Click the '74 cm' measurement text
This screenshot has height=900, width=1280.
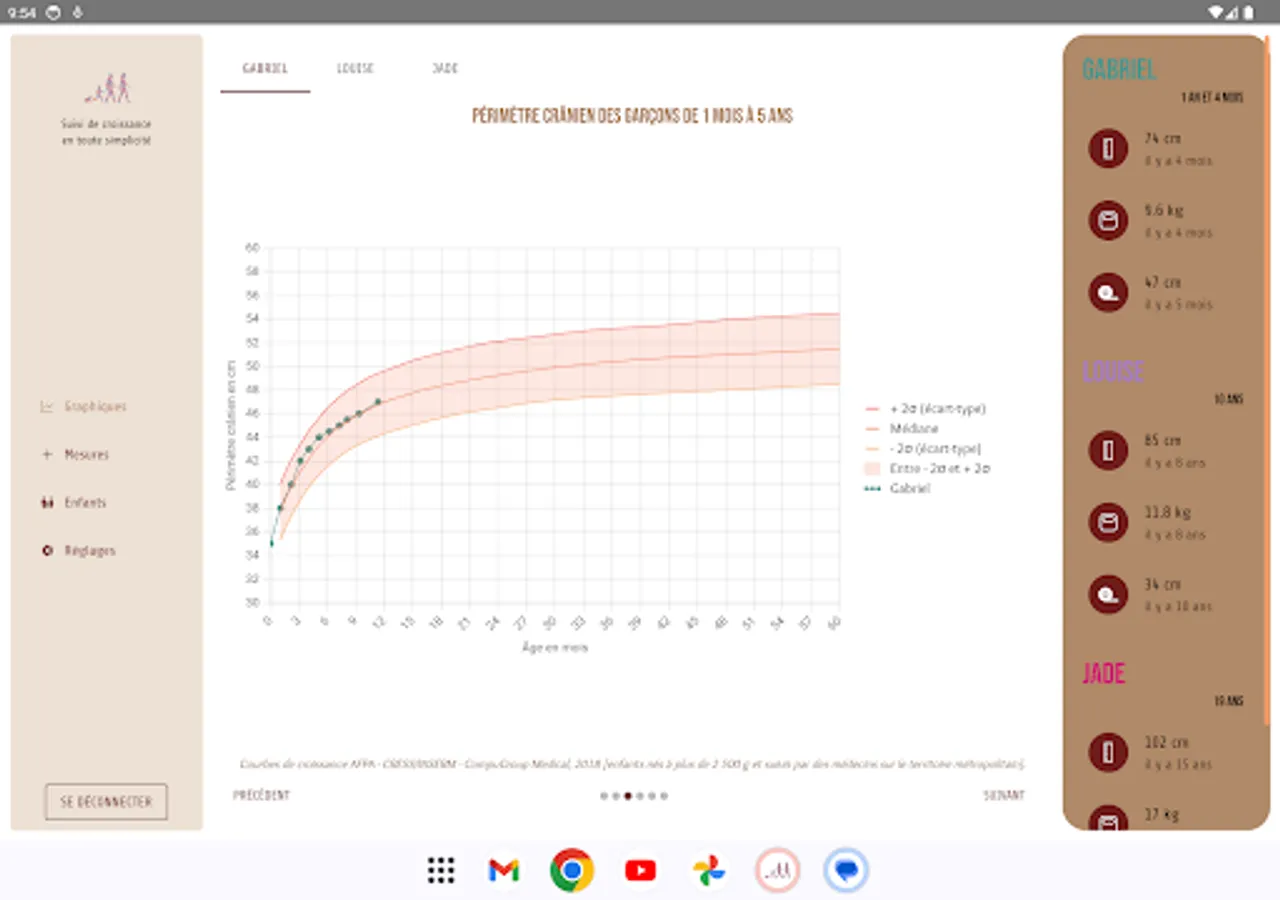pos(1163,139)
